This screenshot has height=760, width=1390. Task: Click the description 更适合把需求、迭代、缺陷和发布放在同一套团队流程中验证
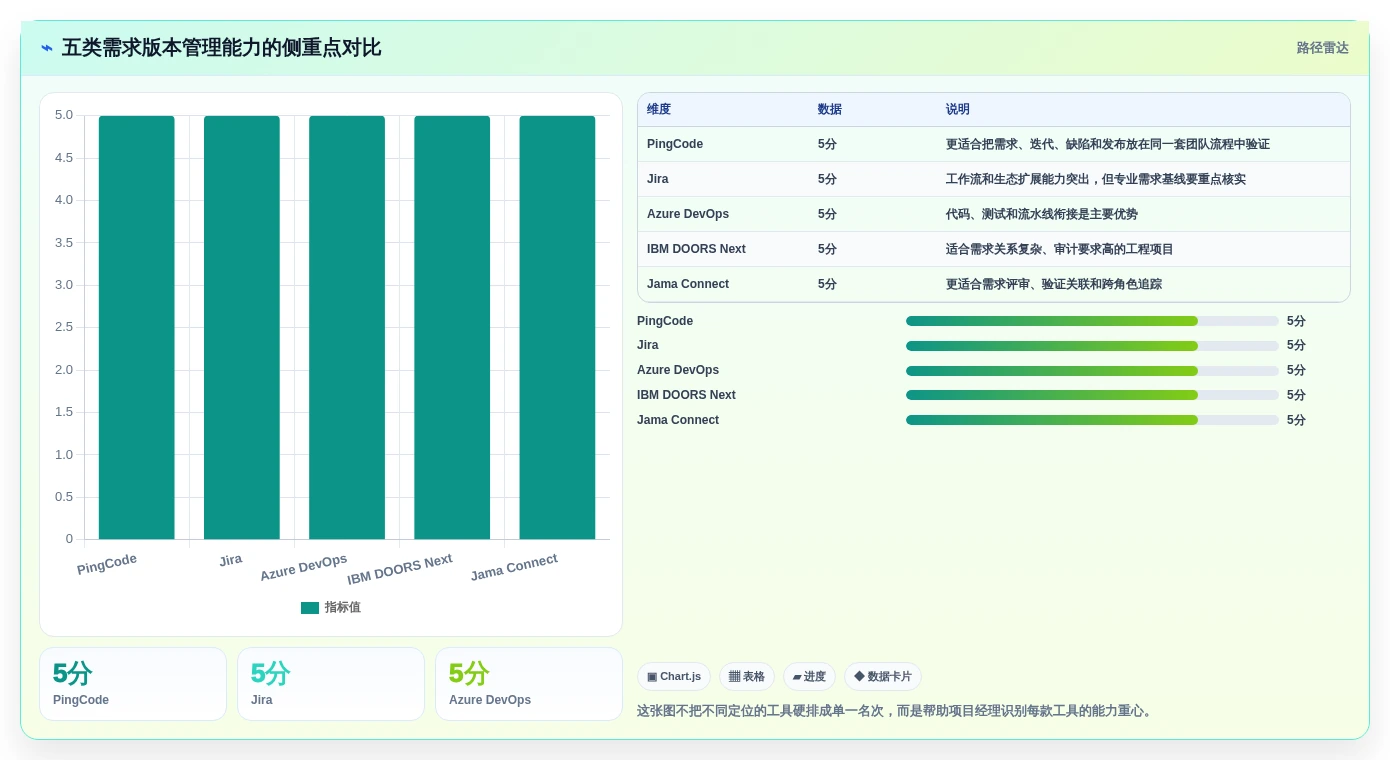[1108, 144]
